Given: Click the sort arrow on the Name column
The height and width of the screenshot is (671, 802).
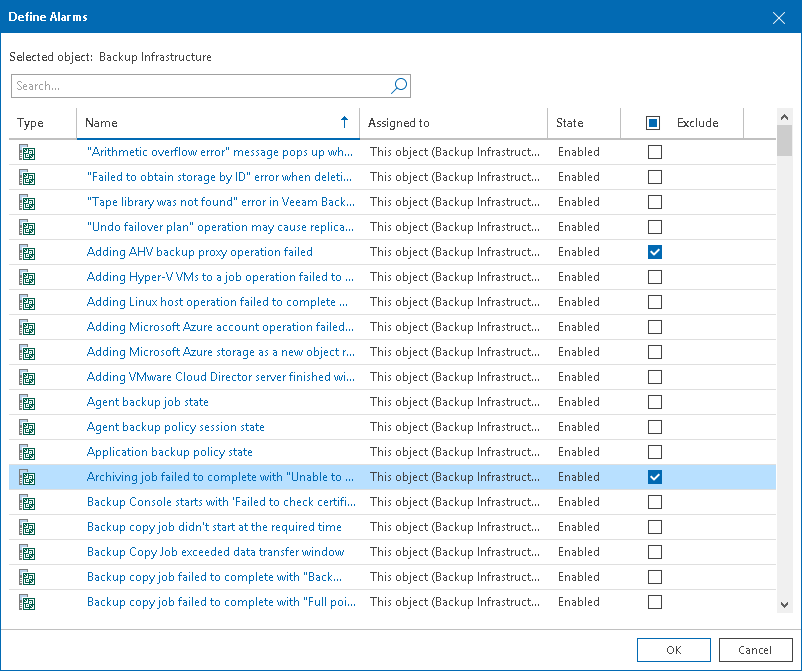Looking at the screenshot, I should click(345, 122).
